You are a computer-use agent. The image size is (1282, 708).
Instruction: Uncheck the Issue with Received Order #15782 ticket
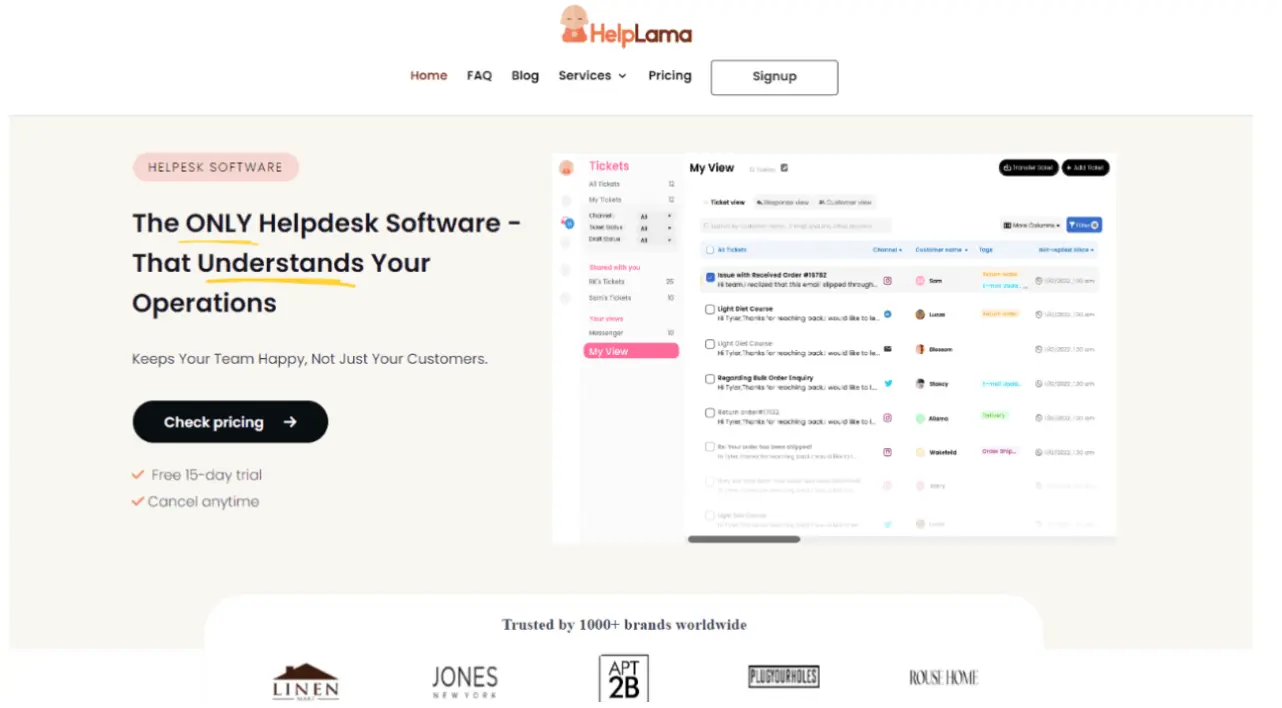click(710, 277)
